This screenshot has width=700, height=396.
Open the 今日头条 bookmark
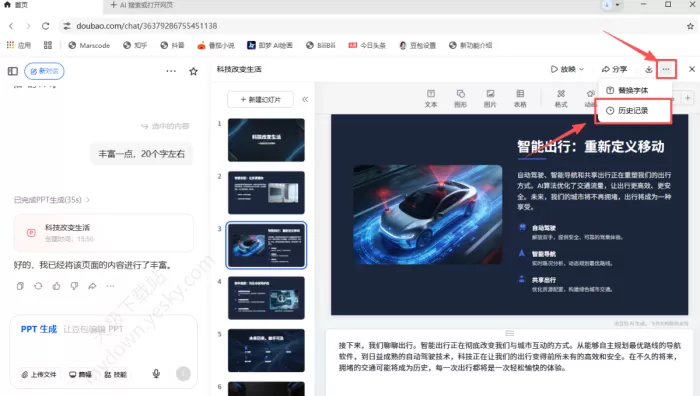pos(367,45)
